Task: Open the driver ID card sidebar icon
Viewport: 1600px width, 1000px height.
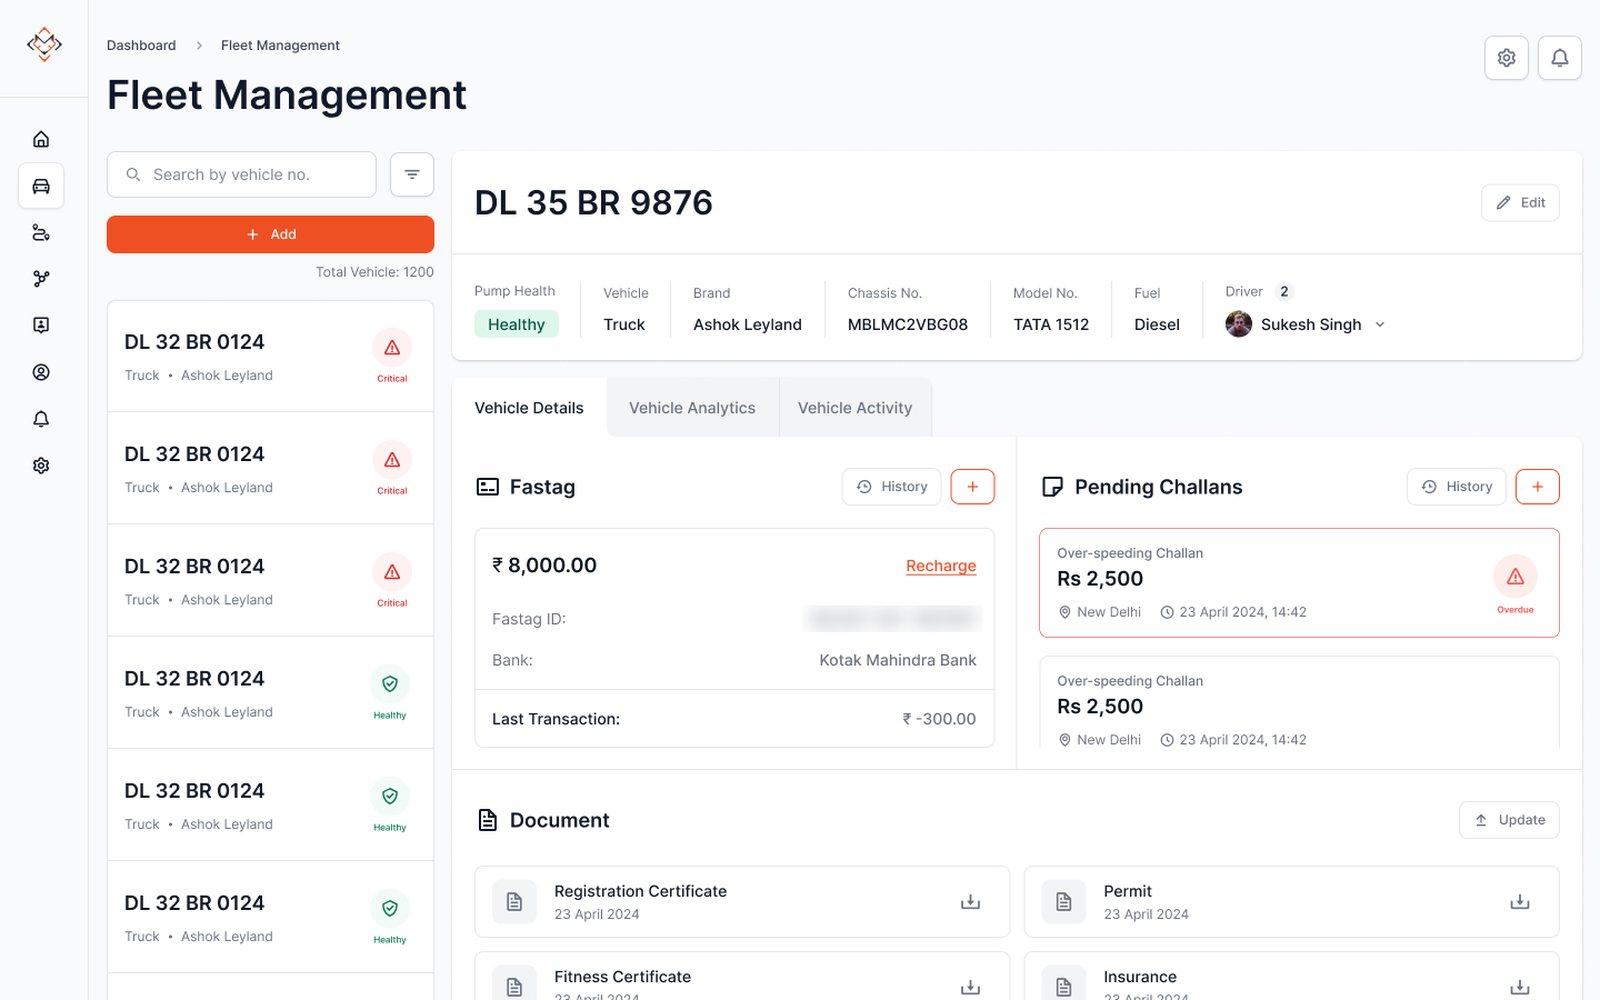Action: [41, 325]
